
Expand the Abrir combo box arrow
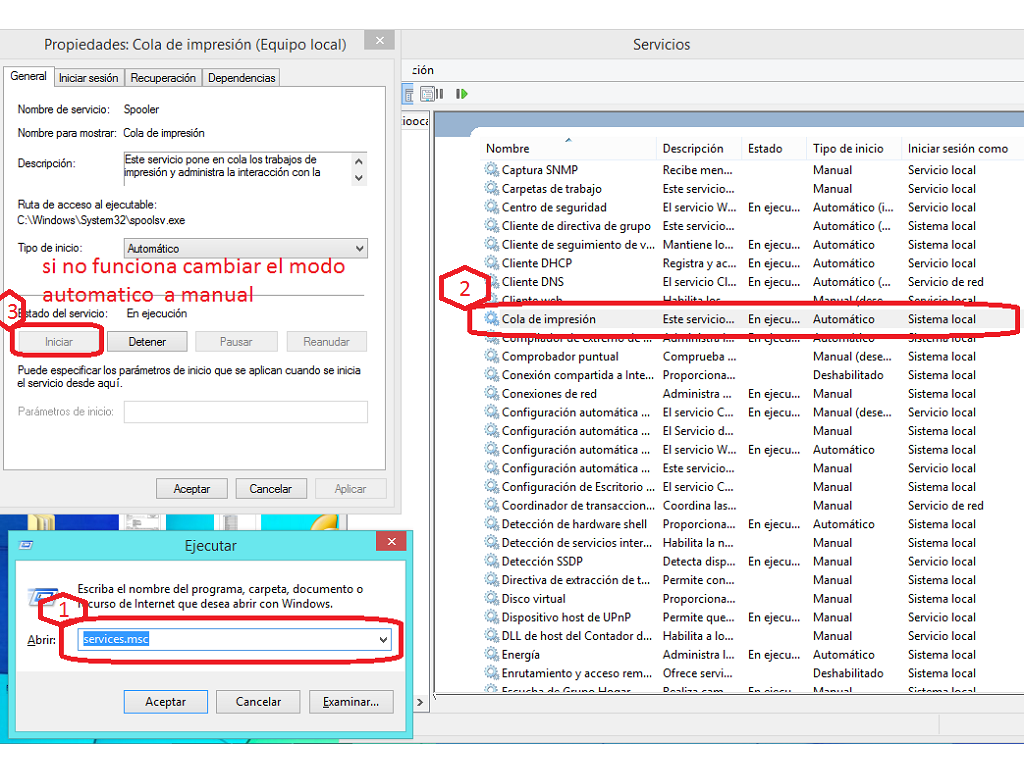click(x=383, y=639)
